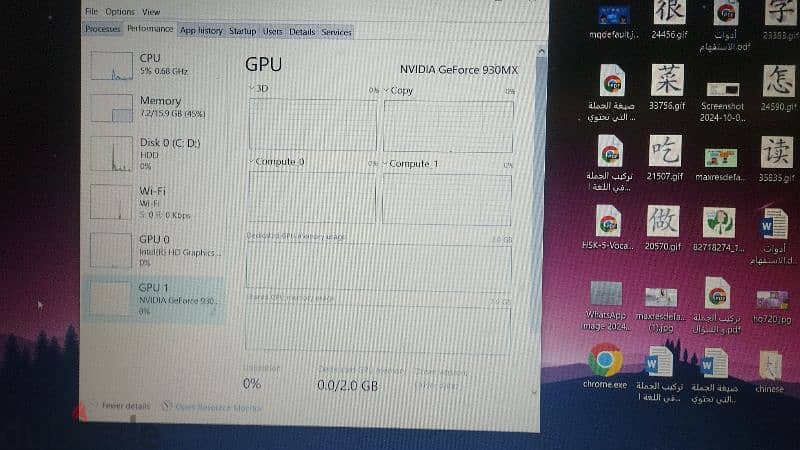This screenshot has width=800, height=450.
Task: Open 24456.gif on the desktop
Action: click(669, 19)
